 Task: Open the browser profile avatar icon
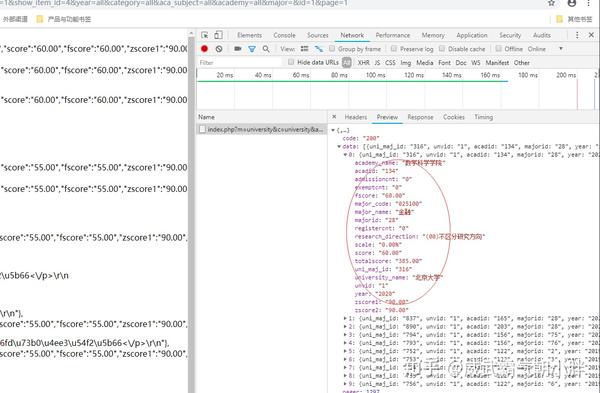click(x=572, y=3)
